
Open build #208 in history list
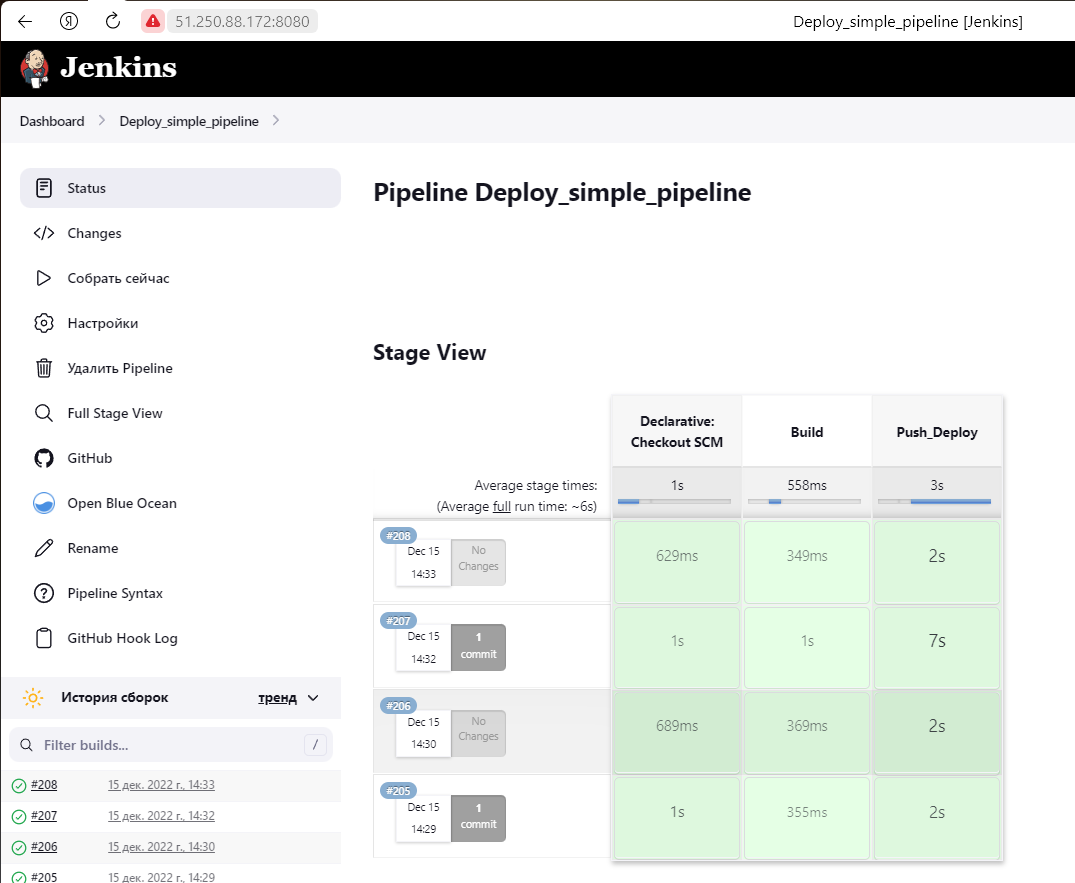click(44, 785)
